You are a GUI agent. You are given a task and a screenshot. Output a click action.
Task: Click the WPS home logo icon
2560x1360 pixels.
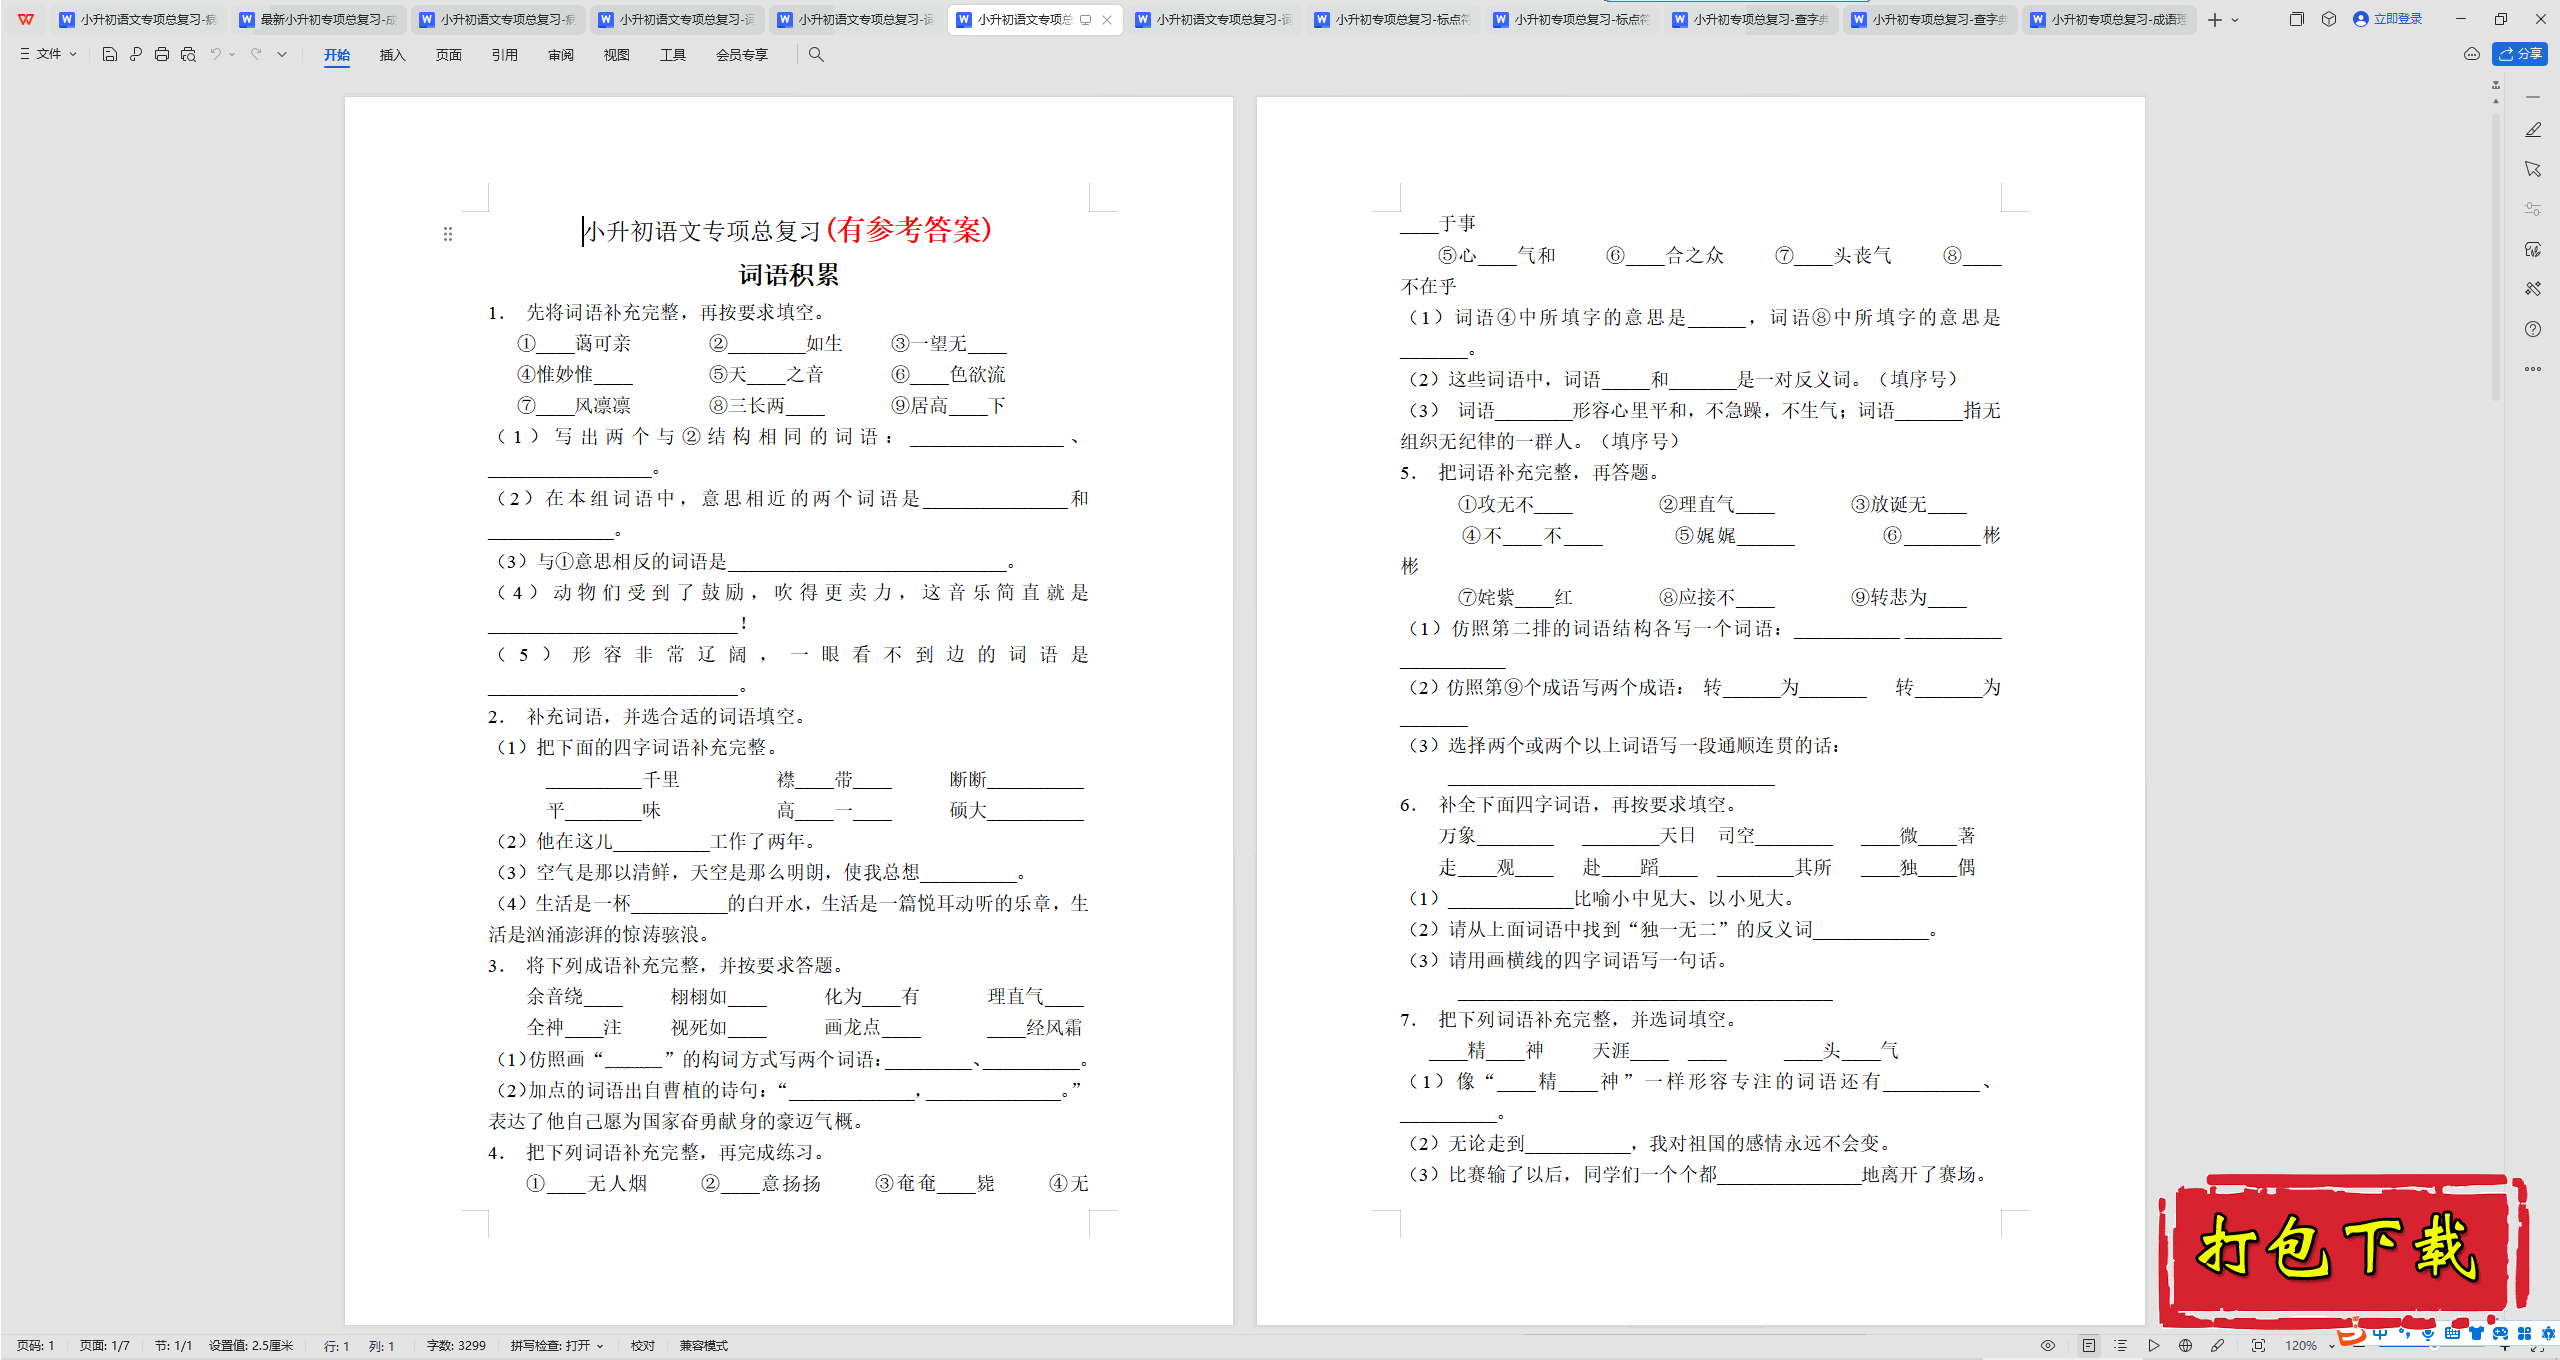click(x=26, y=19)
